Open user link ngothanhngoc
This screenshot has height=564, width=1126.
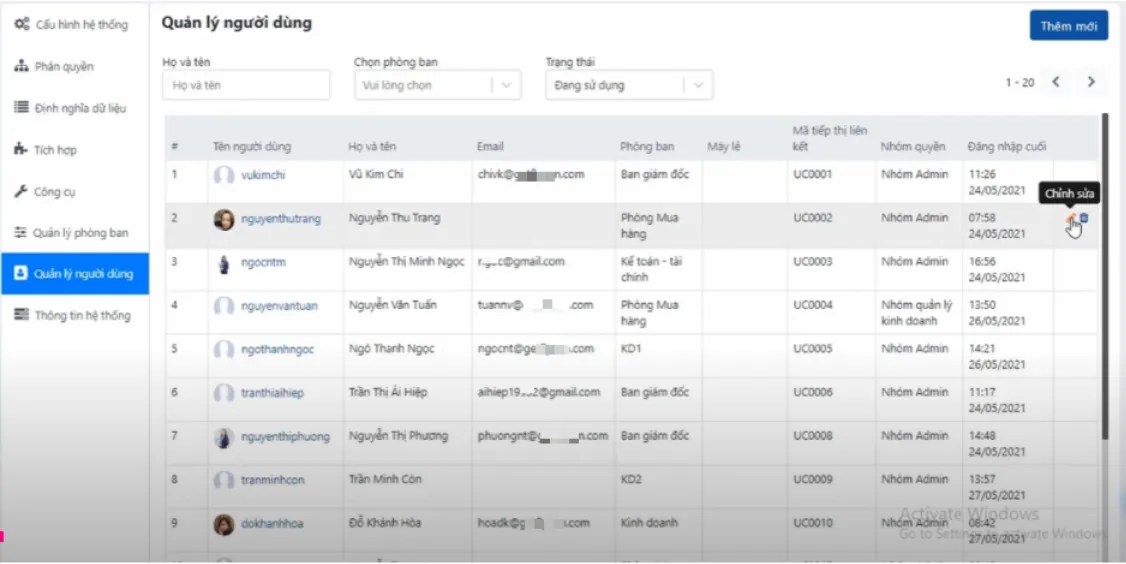coord(277,349)
